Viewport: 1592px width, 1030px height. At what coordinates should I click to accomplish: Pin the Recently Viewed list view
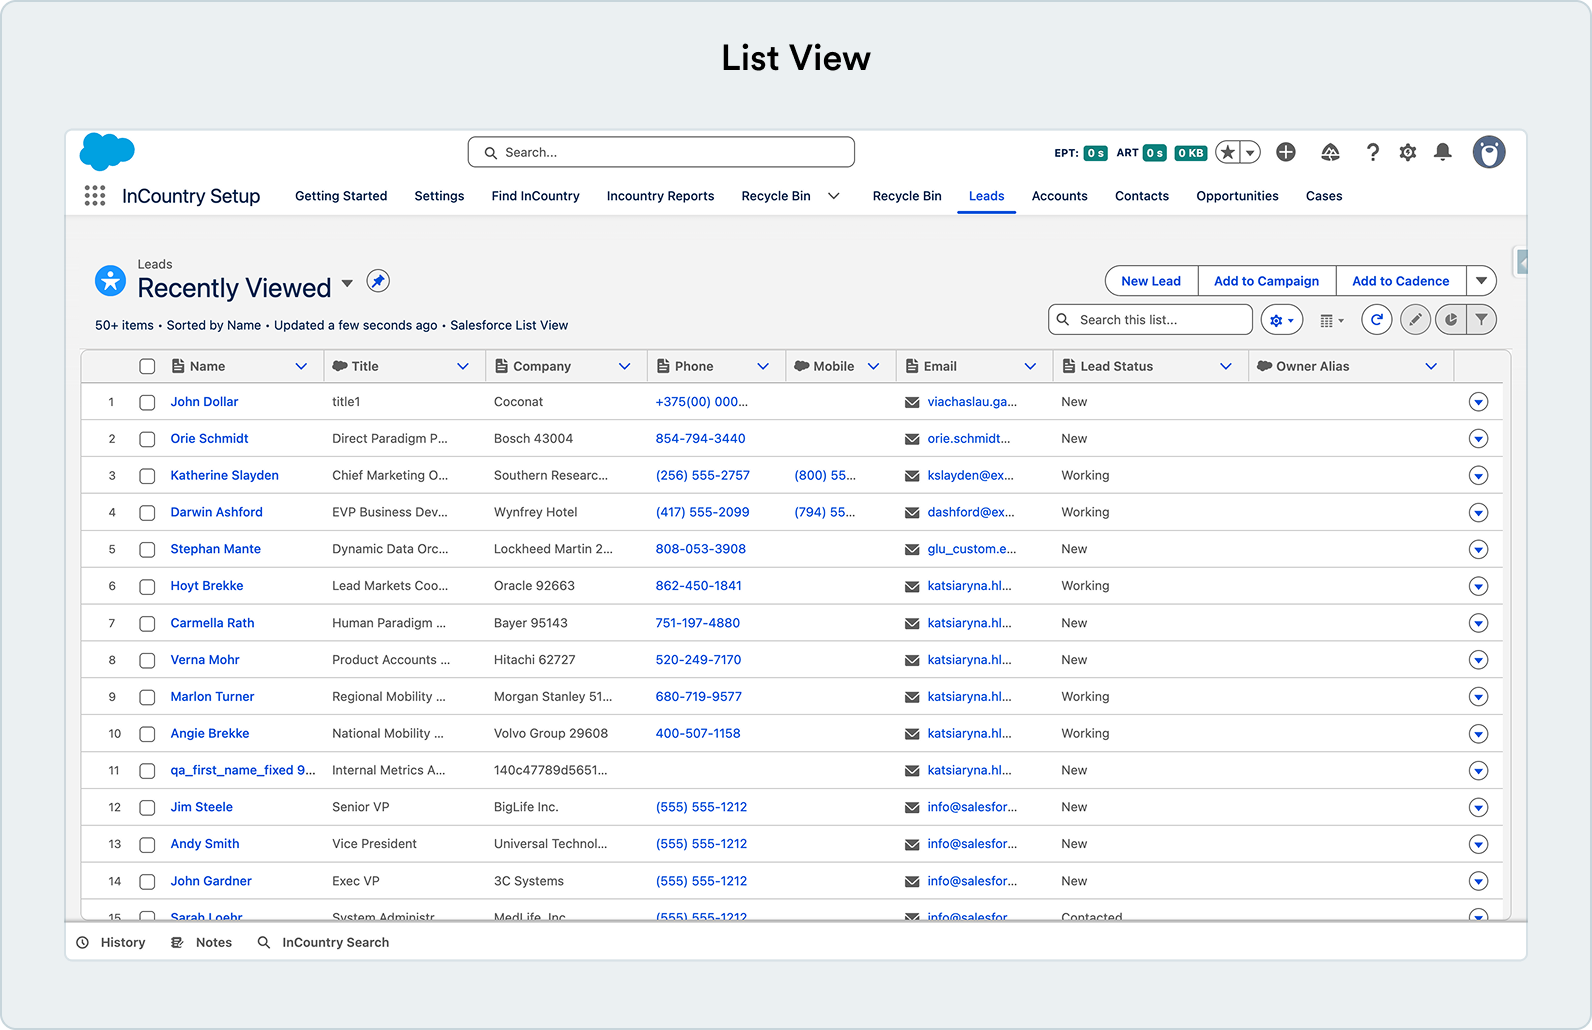coord(378,282)
